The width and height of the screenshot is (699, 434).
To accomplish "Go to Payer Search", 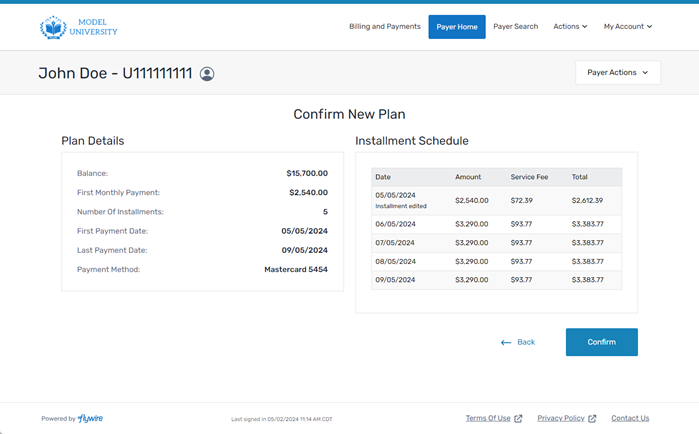I will coord(515,27).
